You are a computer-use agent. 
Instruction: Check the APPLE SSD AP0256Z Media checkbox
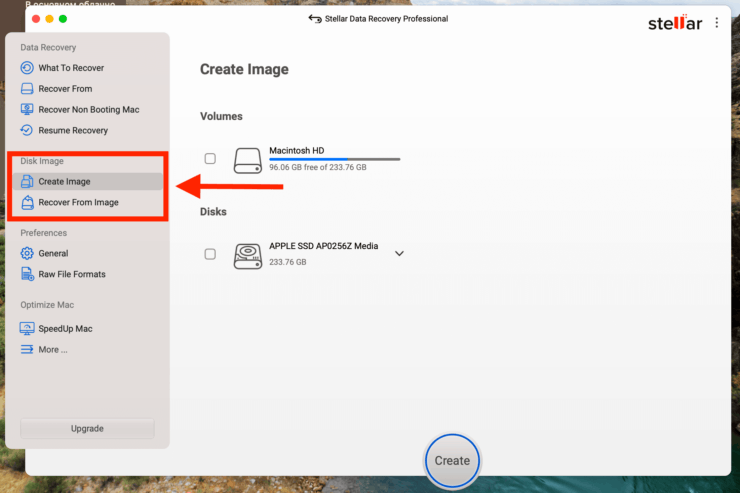(x=210, y=254)
